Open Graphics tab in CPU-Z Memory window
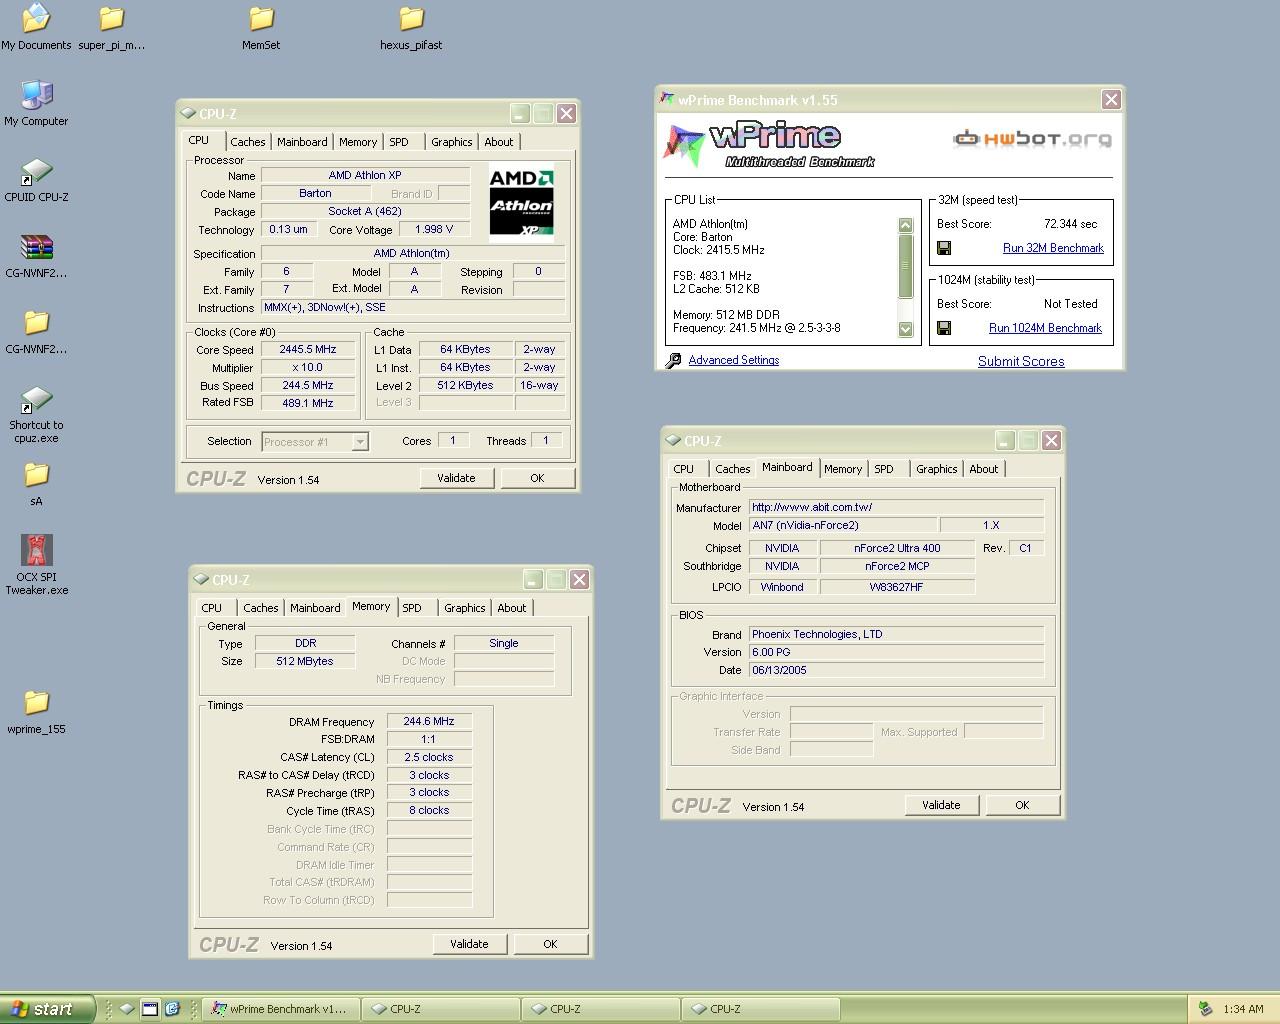 (465, 608)
